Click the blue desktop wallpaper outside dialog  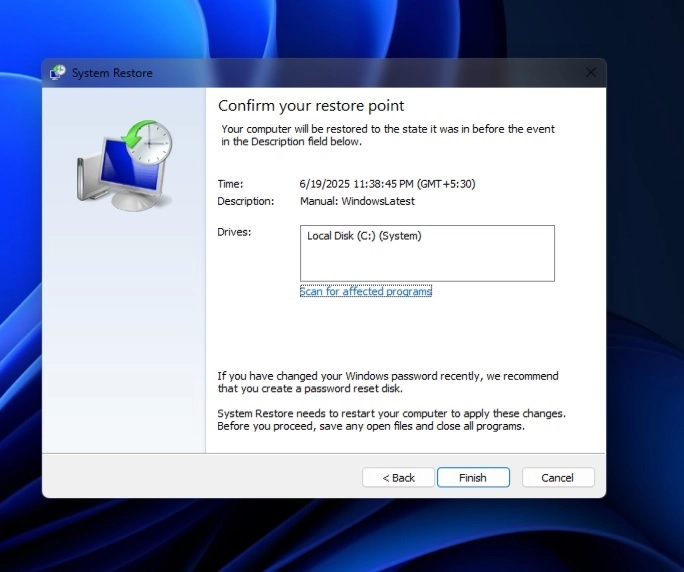[640, 300]
